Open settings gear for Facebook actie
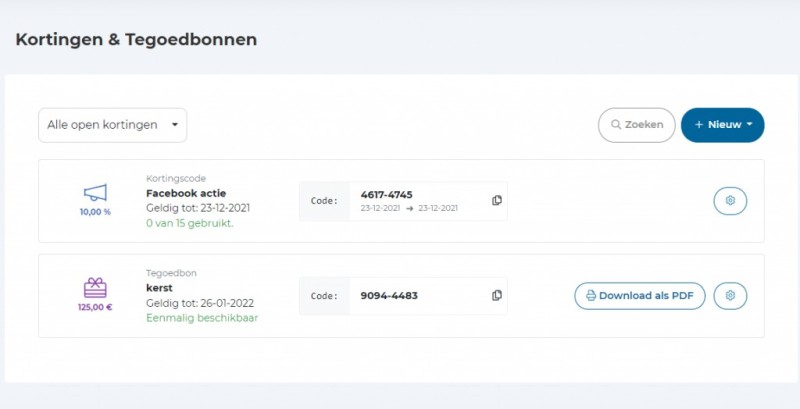The image size is (800, 409). point(730,200)
